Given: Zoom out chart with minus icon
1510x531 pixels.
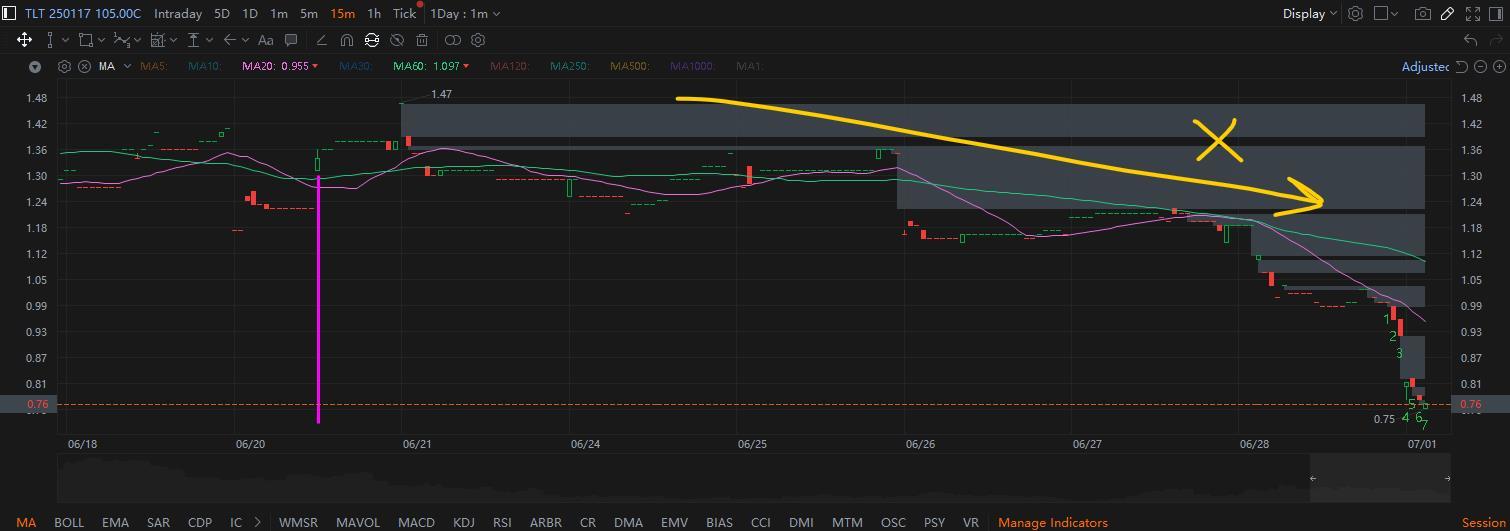Looking at the screenshot, I should point(1481,67).
